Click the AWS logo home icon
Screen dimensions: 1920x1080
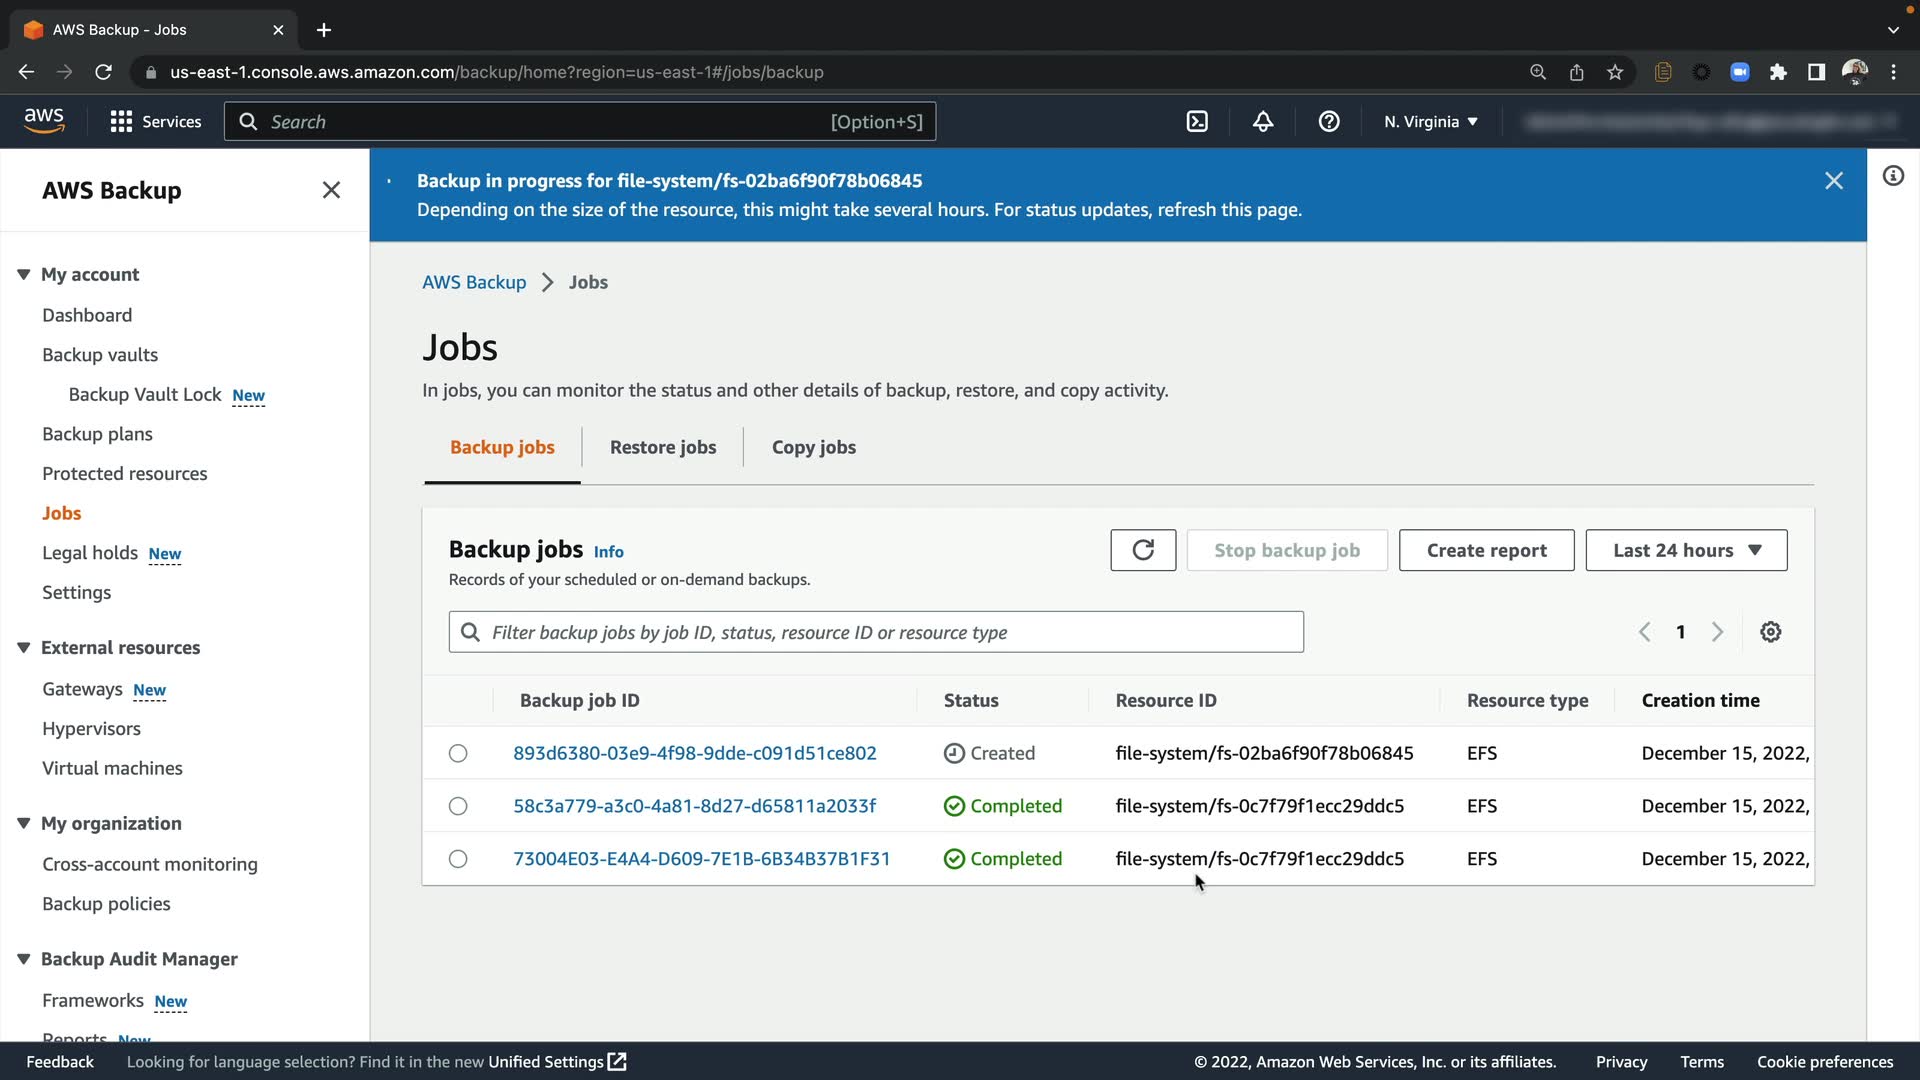[44, 120]
